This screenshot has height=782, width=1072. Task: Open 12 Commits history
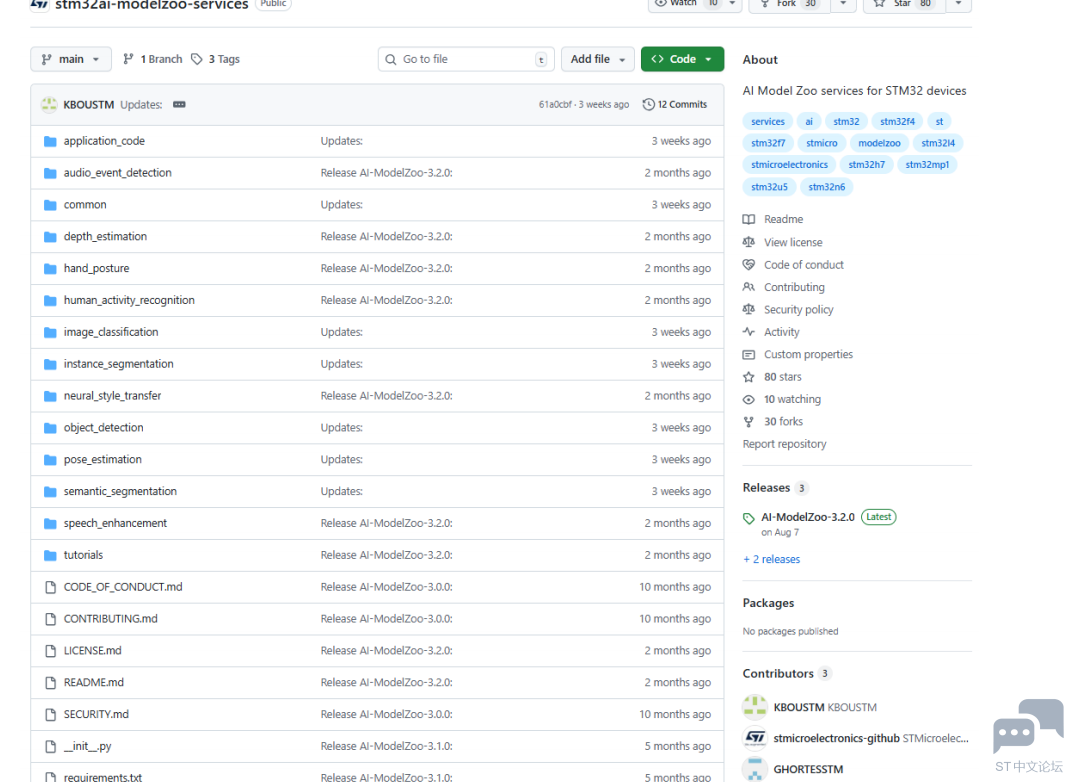675,105
